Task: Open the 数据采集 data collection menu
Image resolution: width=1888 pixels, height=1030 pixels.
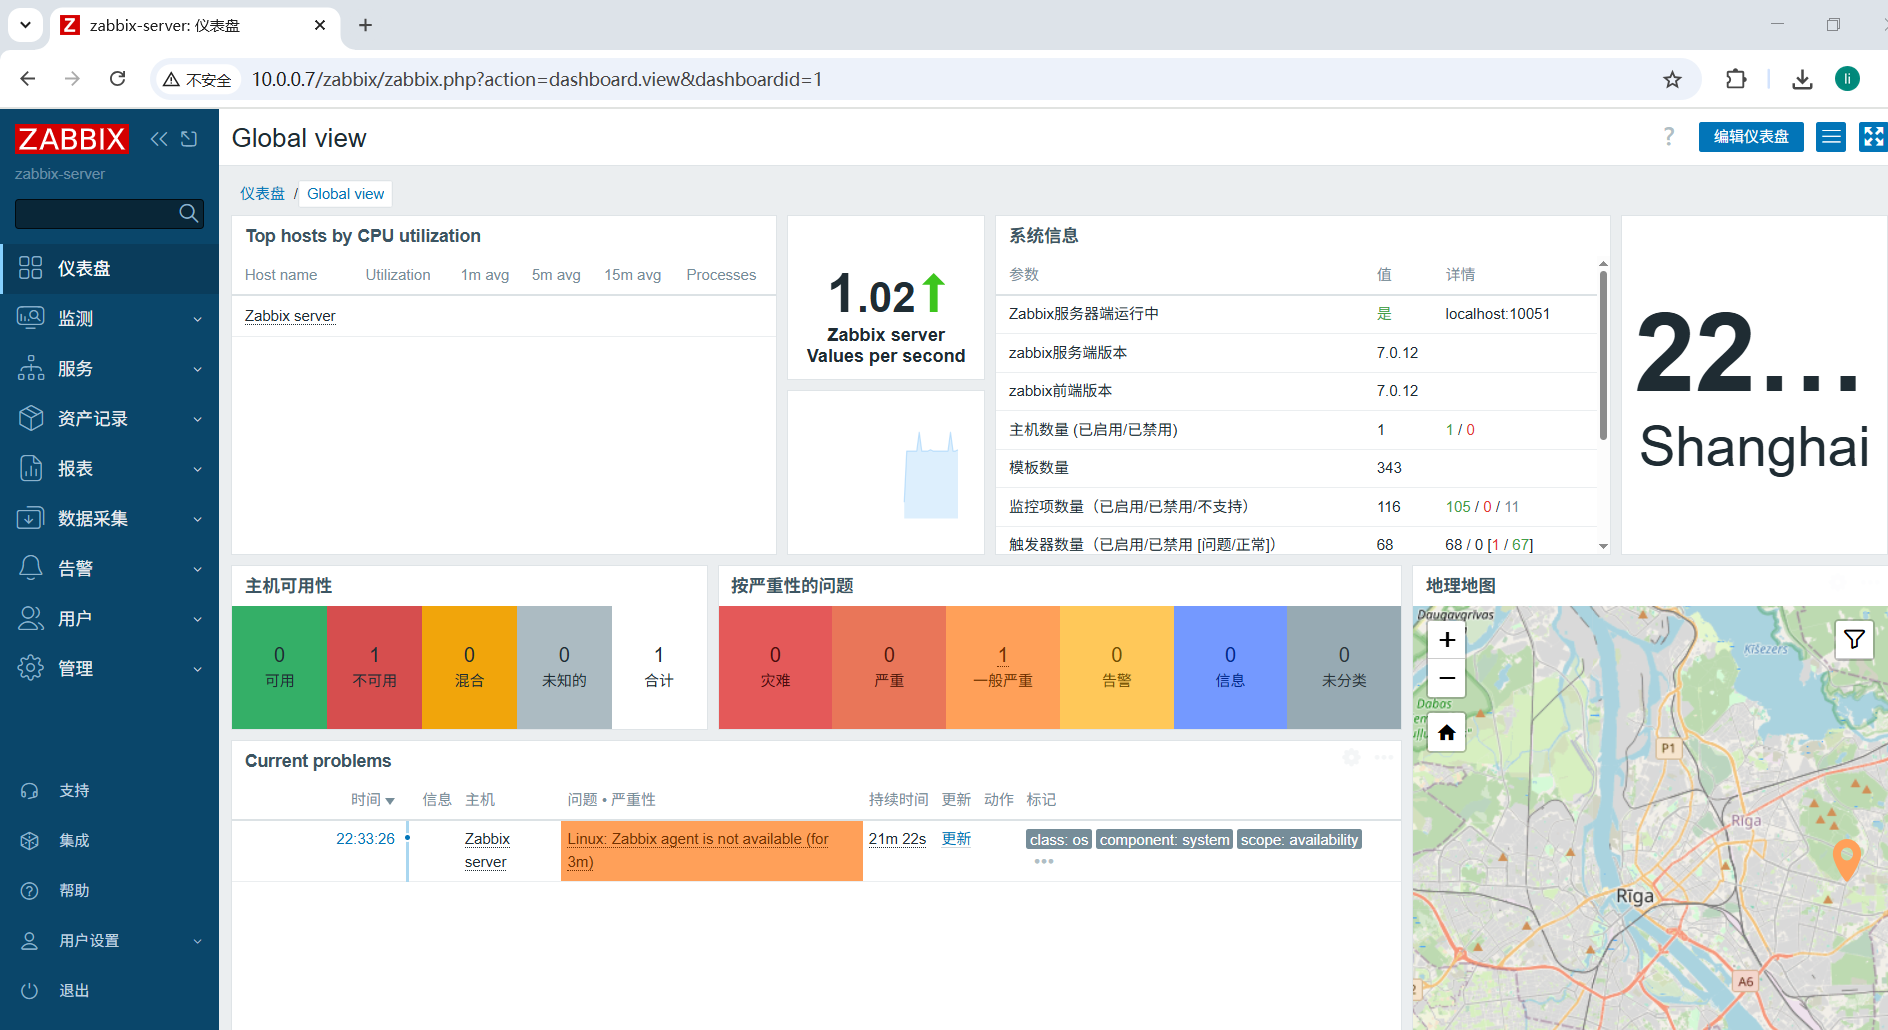Action: click(109, 518)
